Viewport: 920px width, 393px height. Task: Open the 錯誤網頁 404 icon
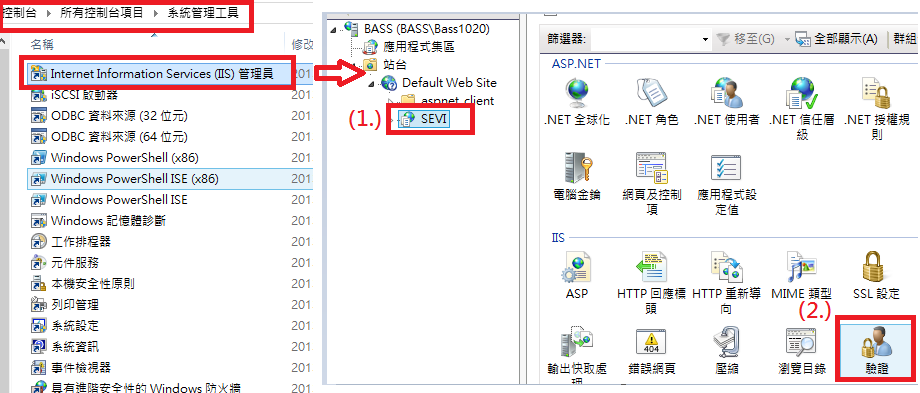click(x=651, y=351)
